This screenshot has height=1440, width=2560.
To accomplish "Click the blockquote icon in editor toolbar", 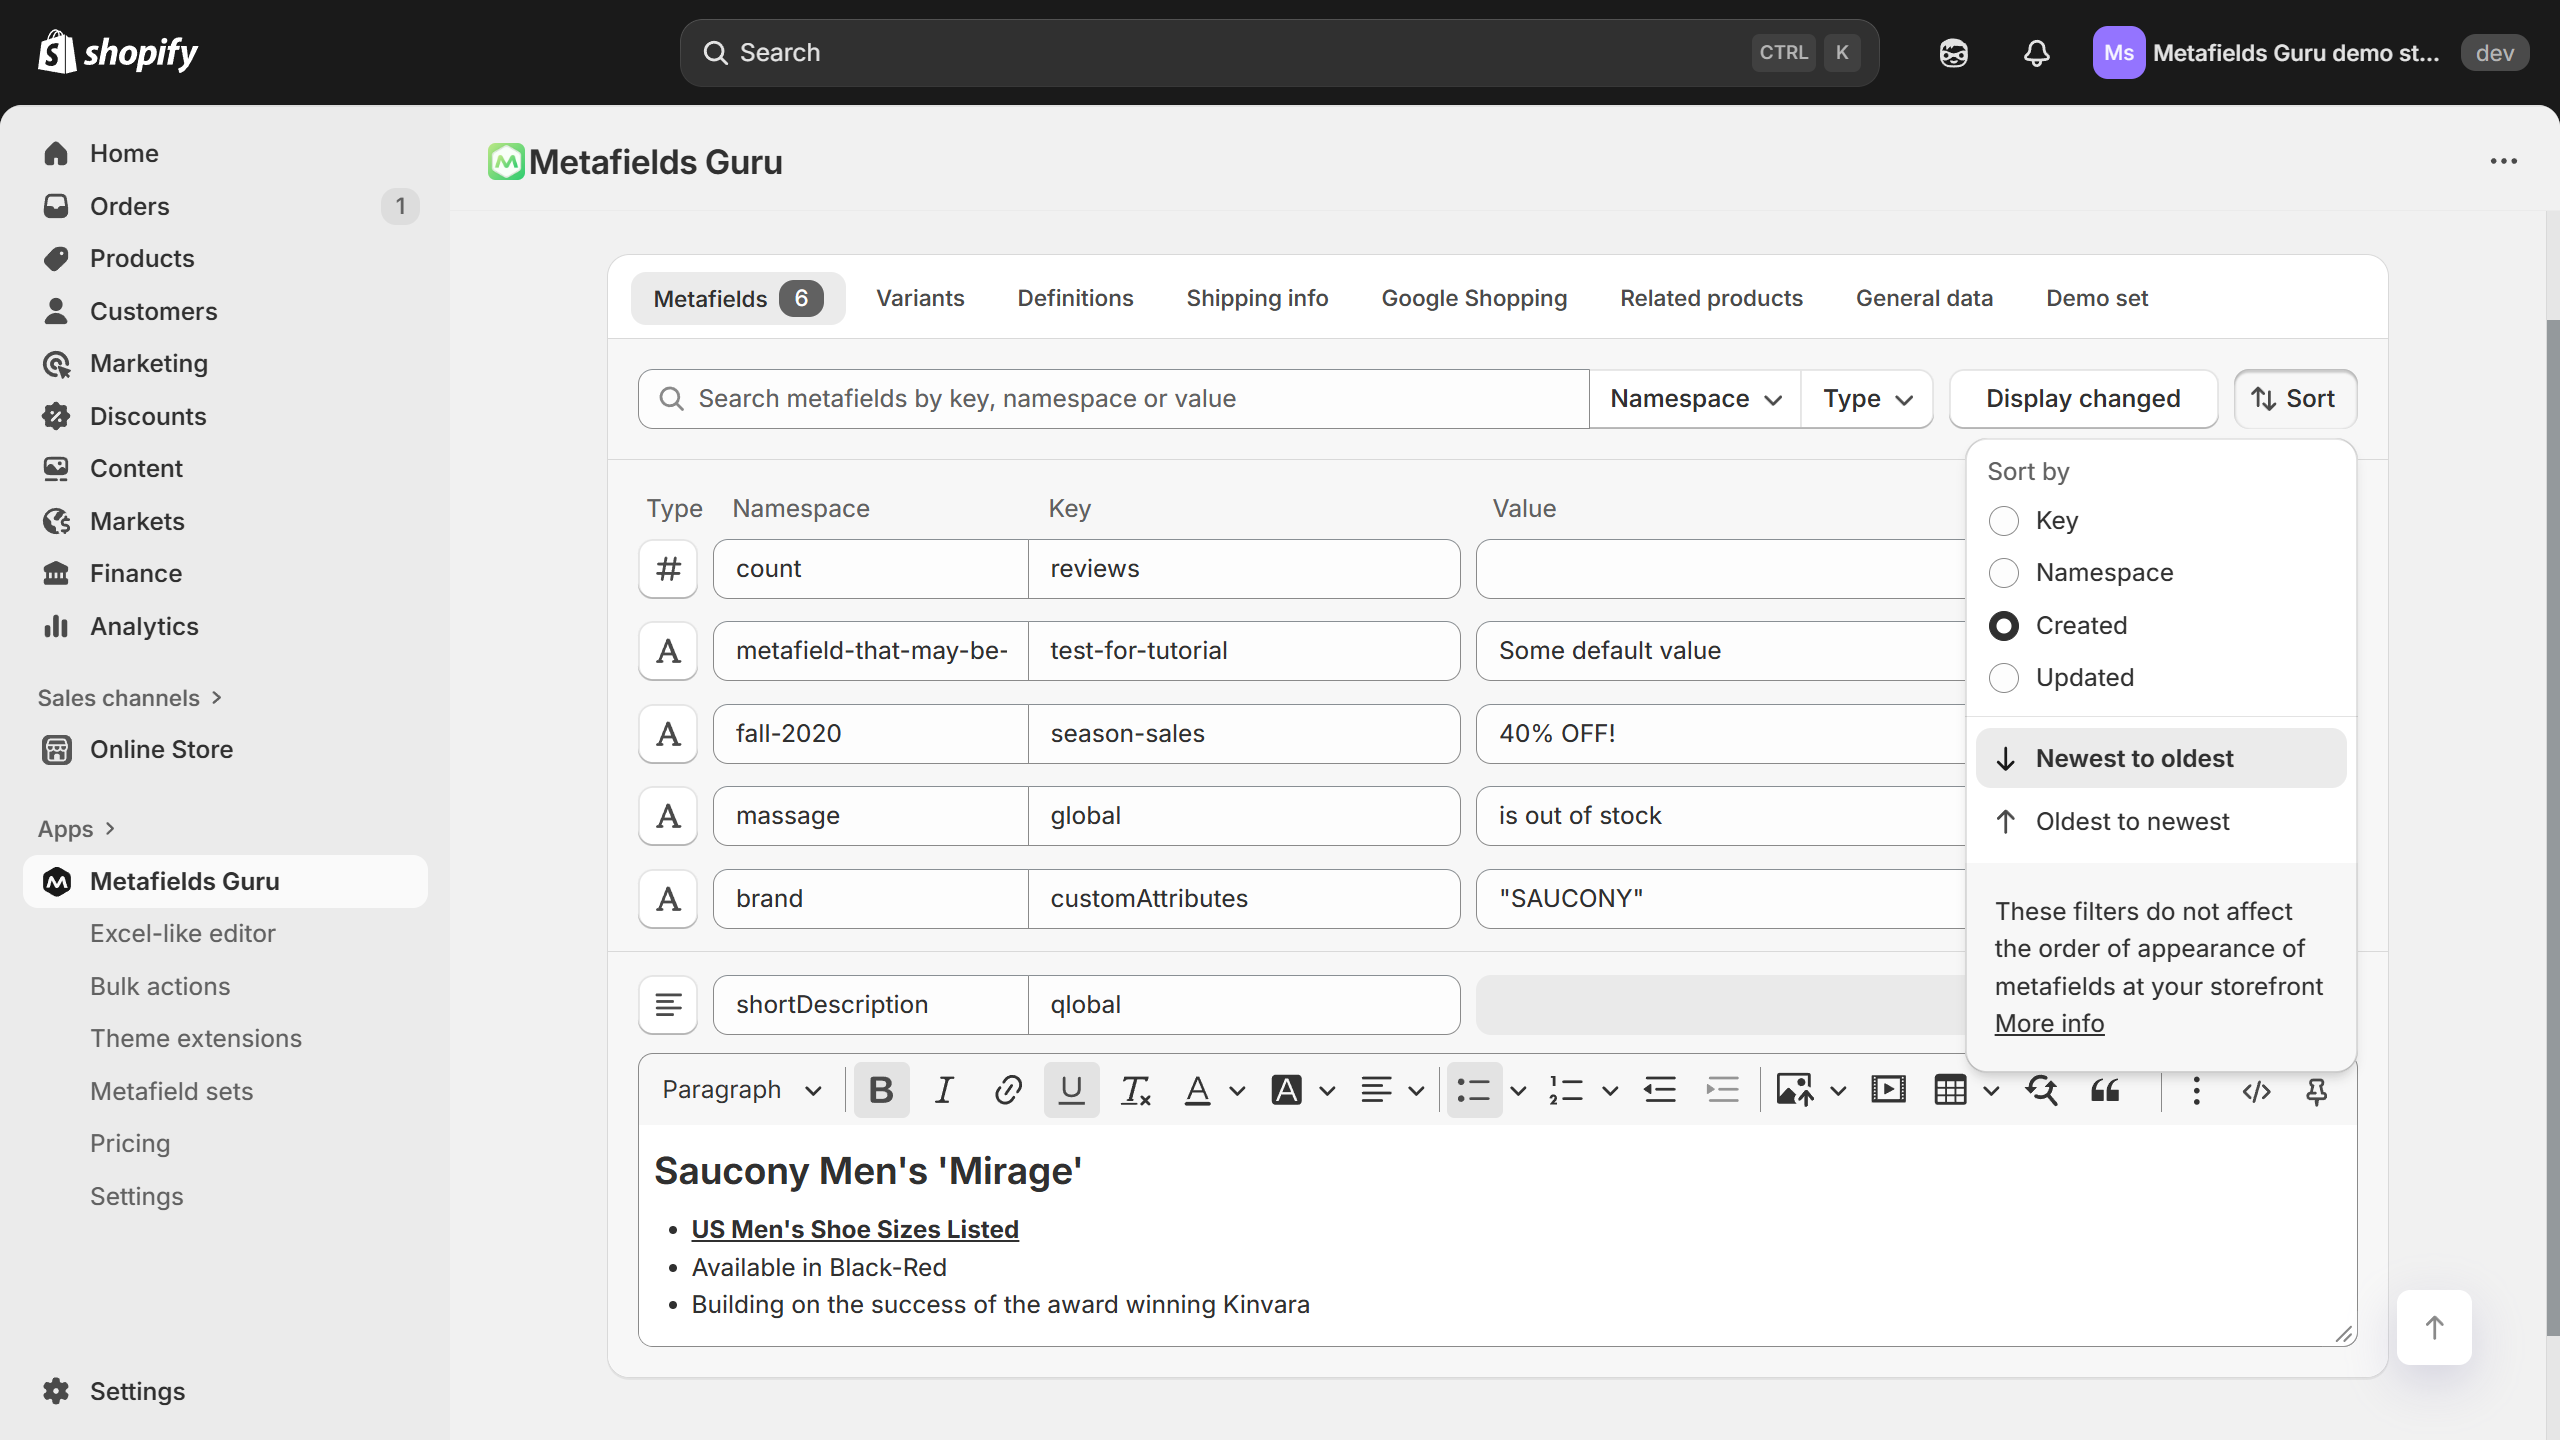I will coord(2105,1090).
